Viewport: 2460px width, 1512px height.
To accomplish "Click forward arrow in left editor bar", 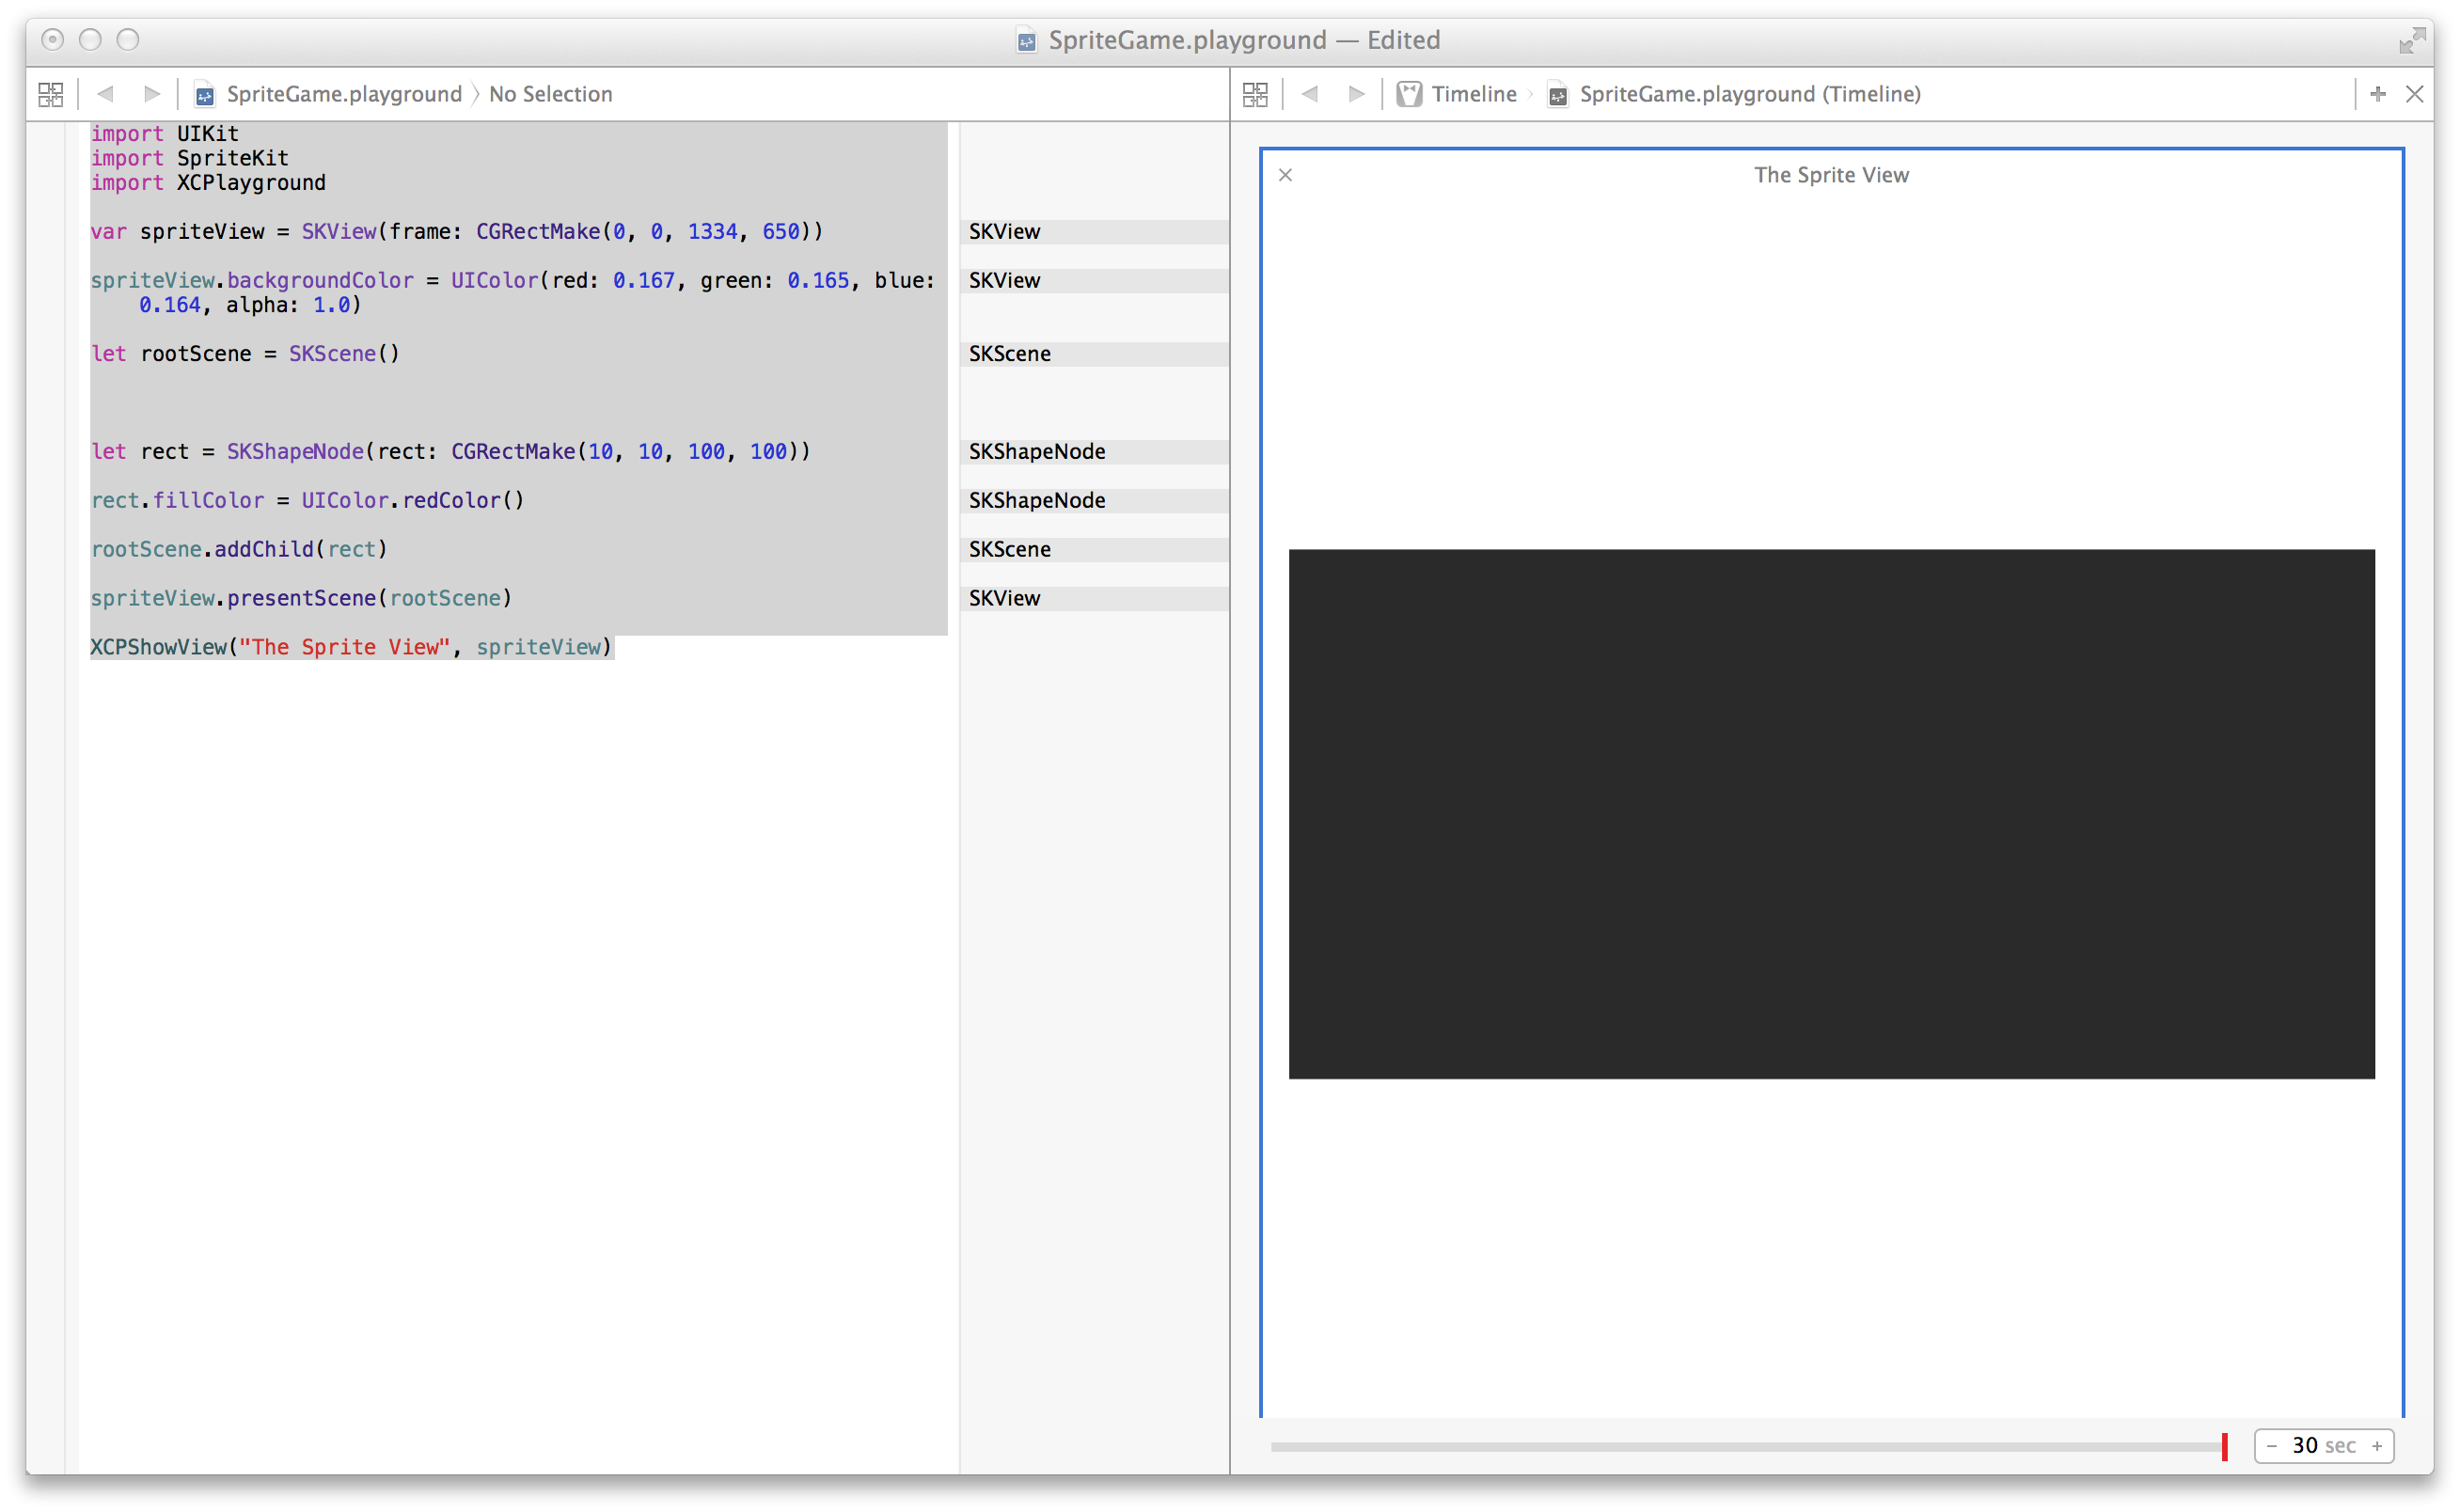I will click(152, 94).
